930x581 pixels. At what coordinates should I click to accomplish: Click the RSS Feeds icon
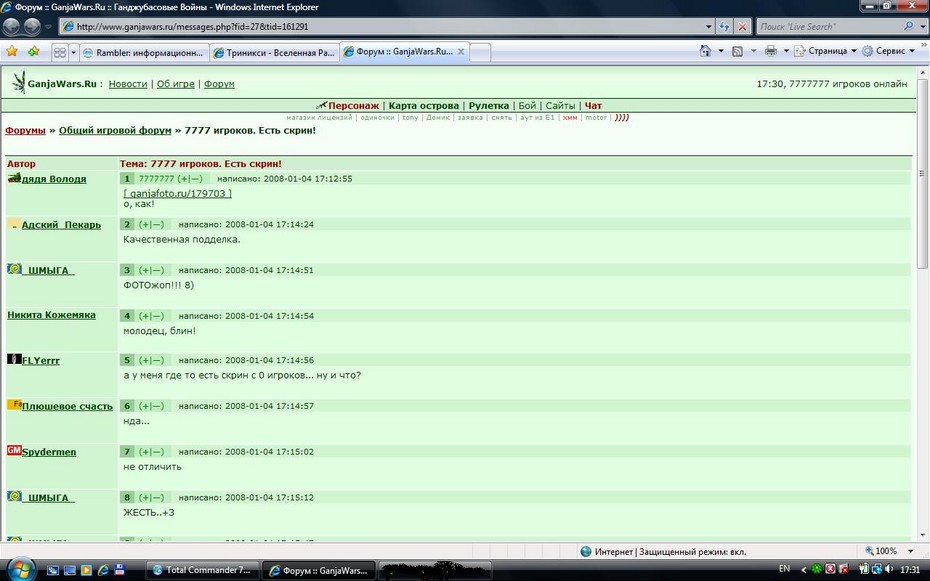point(737,52)
